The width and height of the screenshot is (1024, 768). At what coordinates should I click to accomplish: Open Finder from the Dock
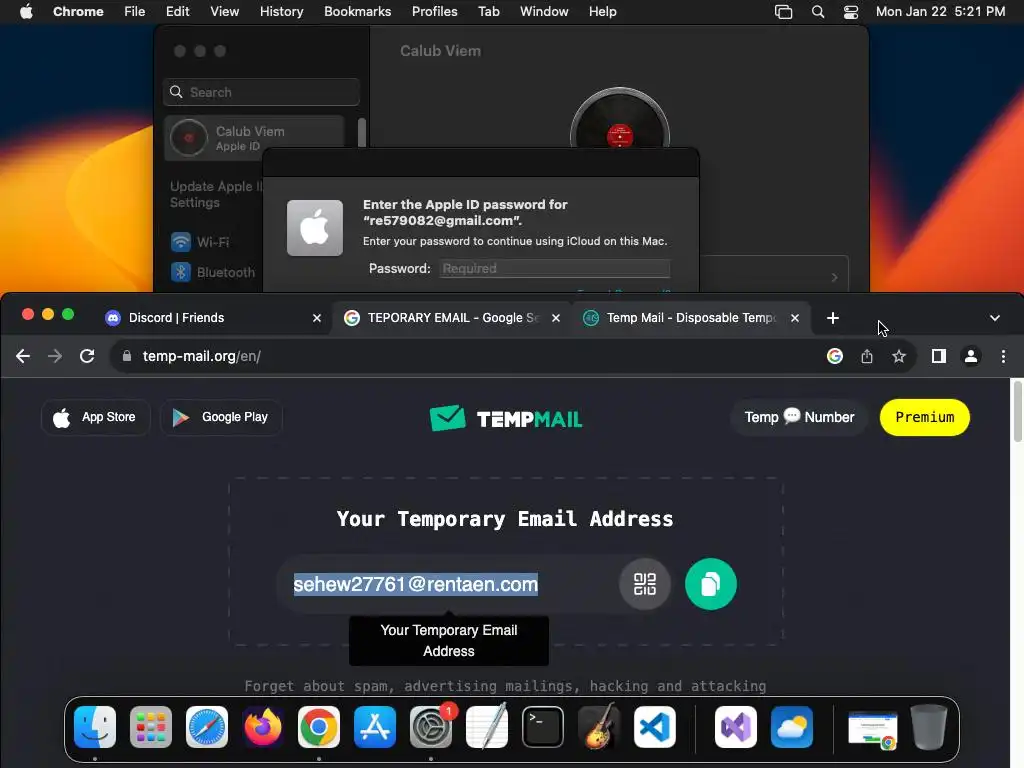(x=95, y=727)
